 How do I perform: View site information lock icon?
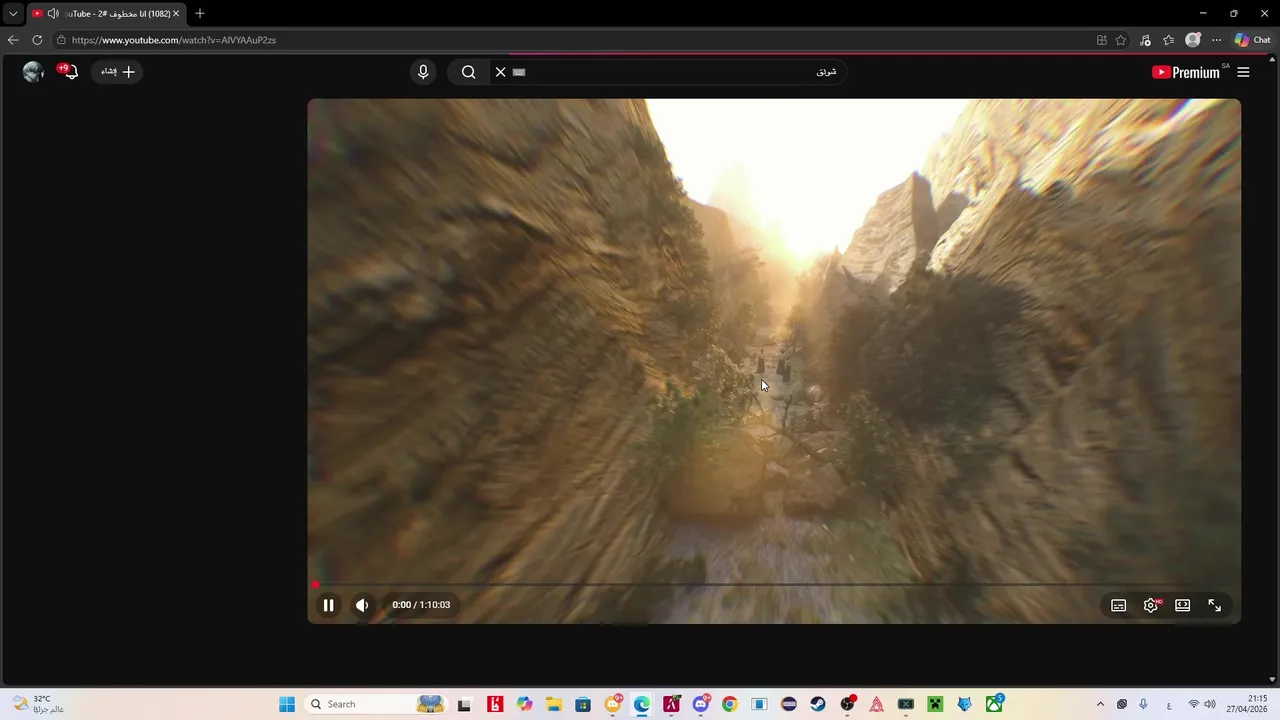tap(61, 40)
